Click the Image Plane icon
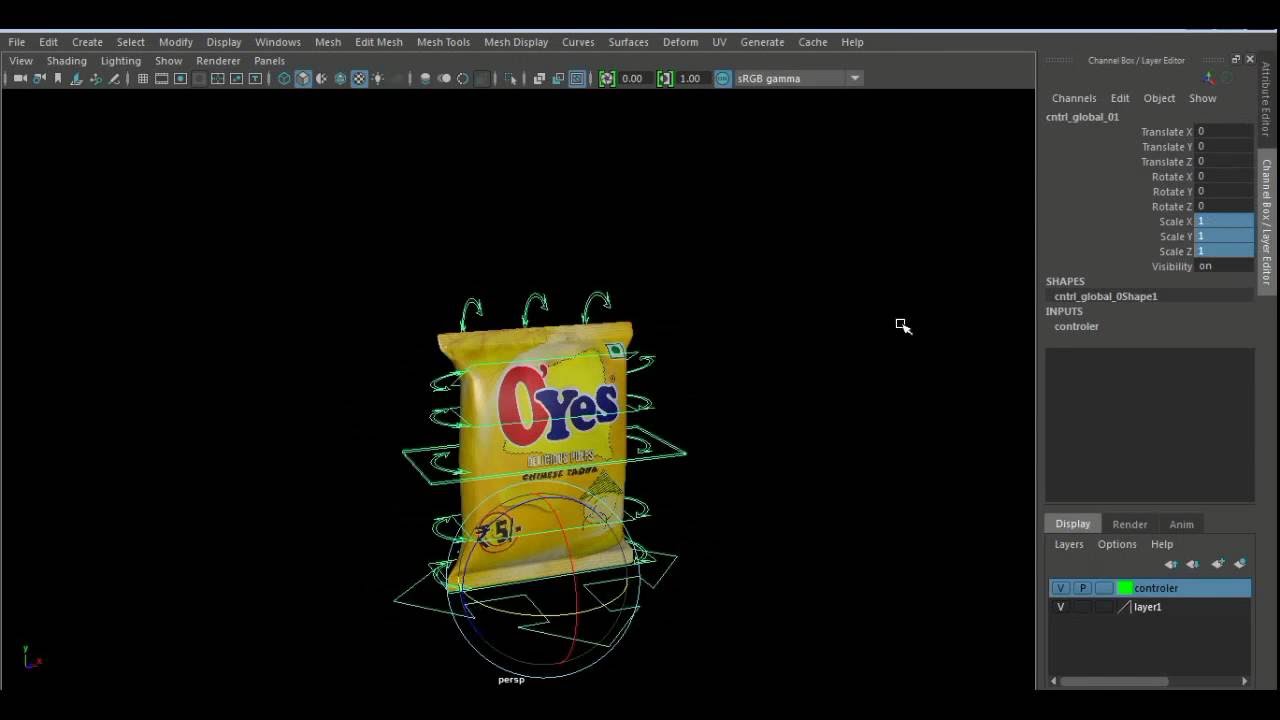This screenshot has width=1280, height=720. tap(76, 78)
